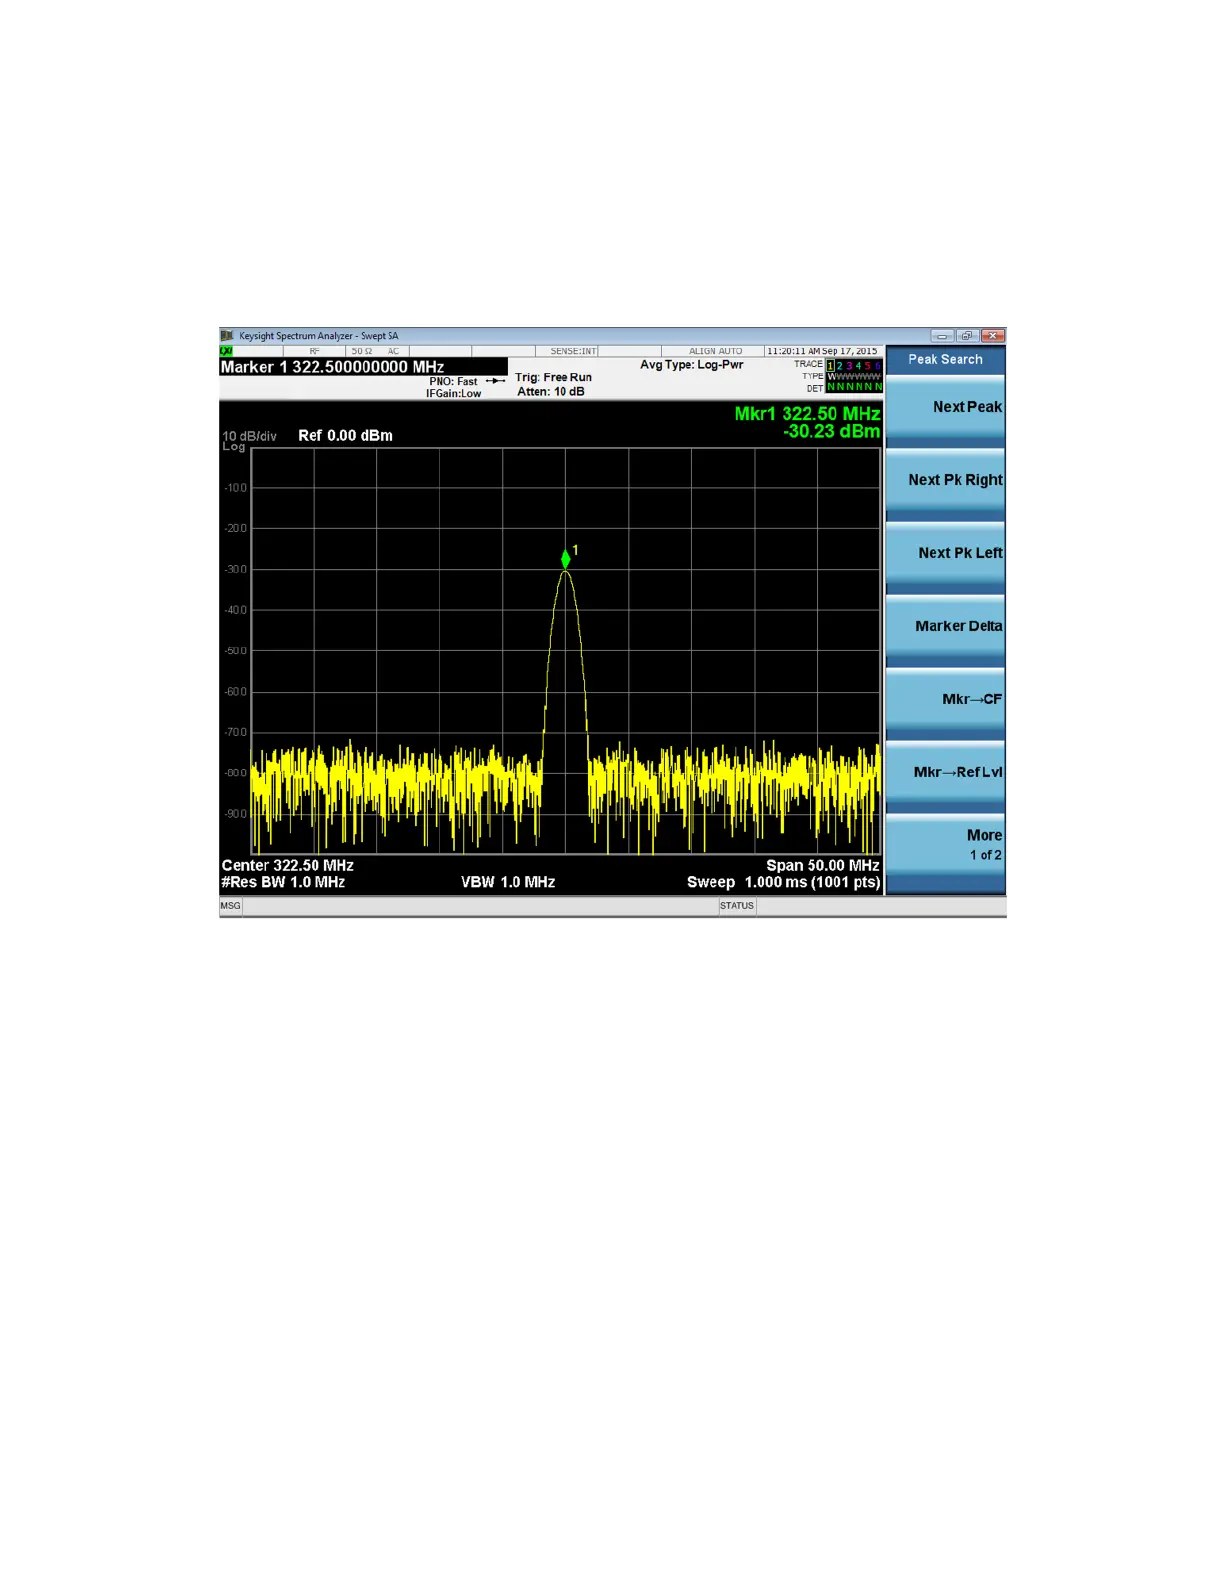Click the Keysight application icon in title bar
Screen dimensions: 1224x1584
click(227, 336)
